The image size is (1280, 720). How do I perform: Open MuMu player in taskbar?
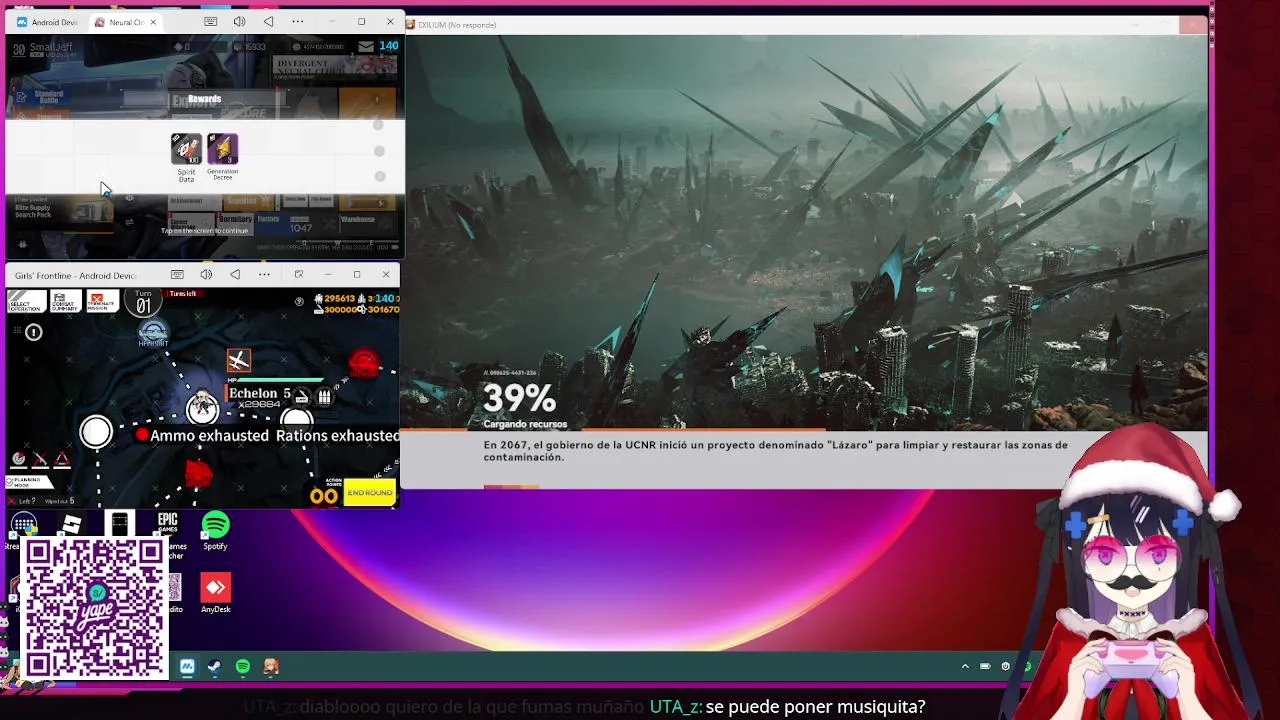coord(187,666)
